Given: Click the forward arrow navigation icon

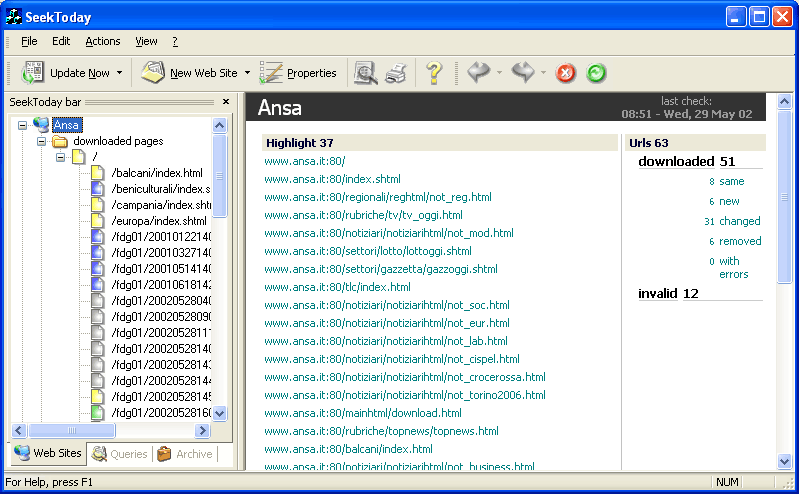Looking at the screenshot, I should 523,72.
